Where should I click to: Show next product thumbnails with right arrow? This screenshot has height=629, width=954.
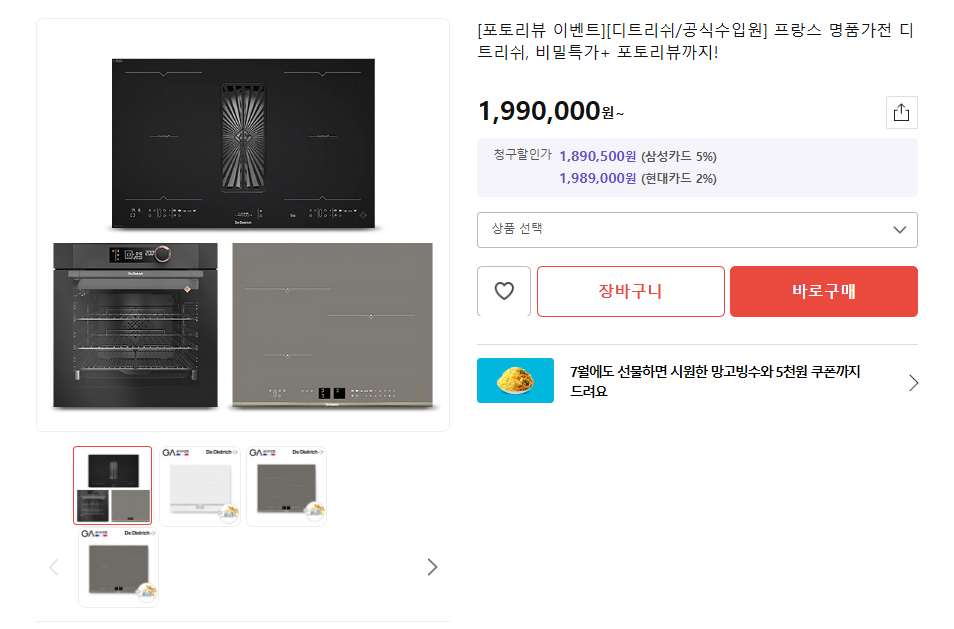[x=432, y=567]
